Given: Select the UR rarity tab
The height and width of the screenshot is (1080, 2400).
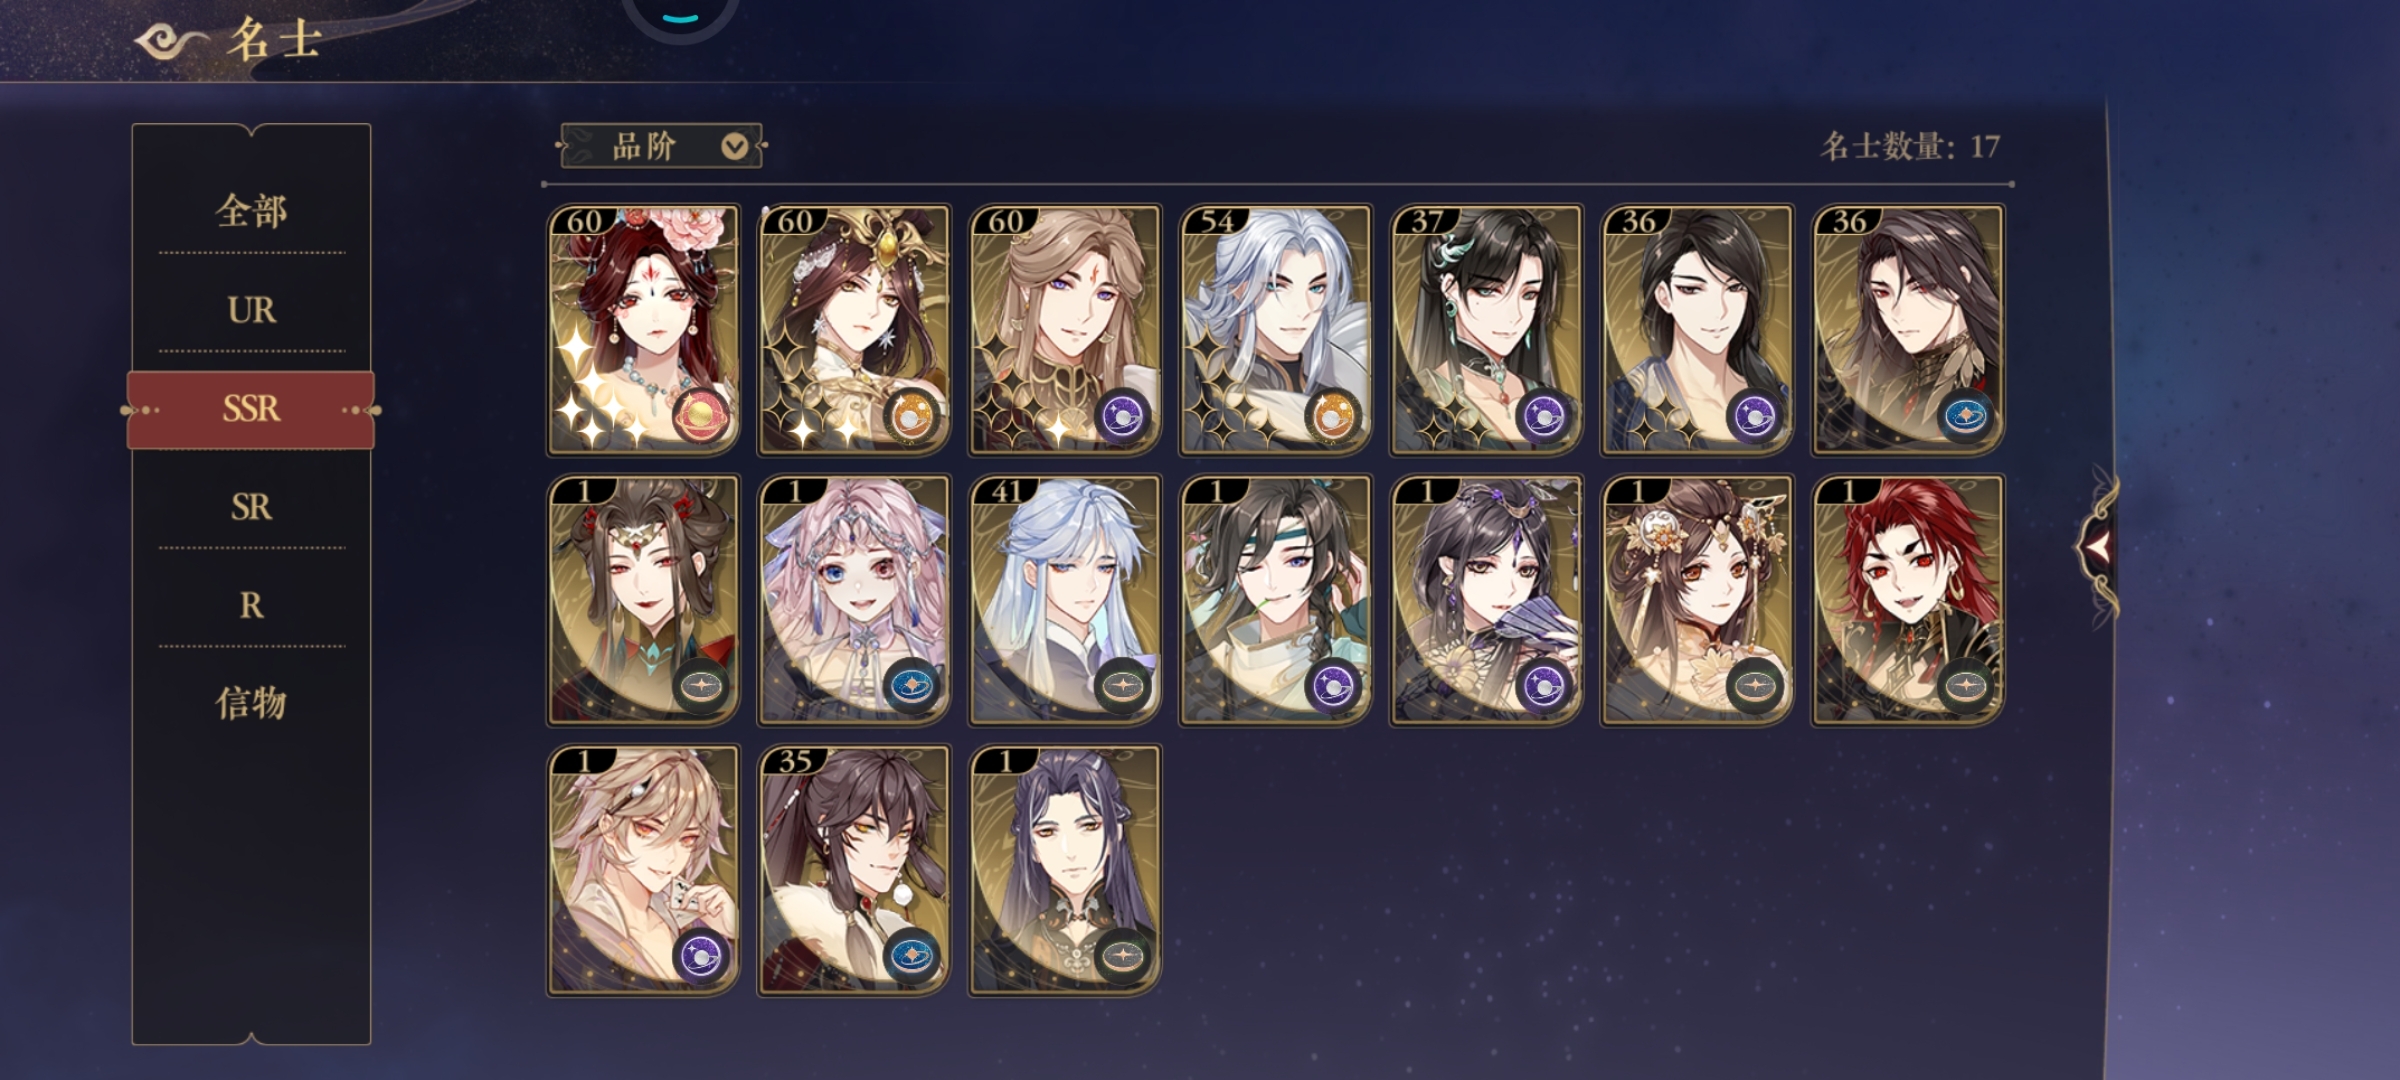Looking at the screenshot, I should 251,310.
